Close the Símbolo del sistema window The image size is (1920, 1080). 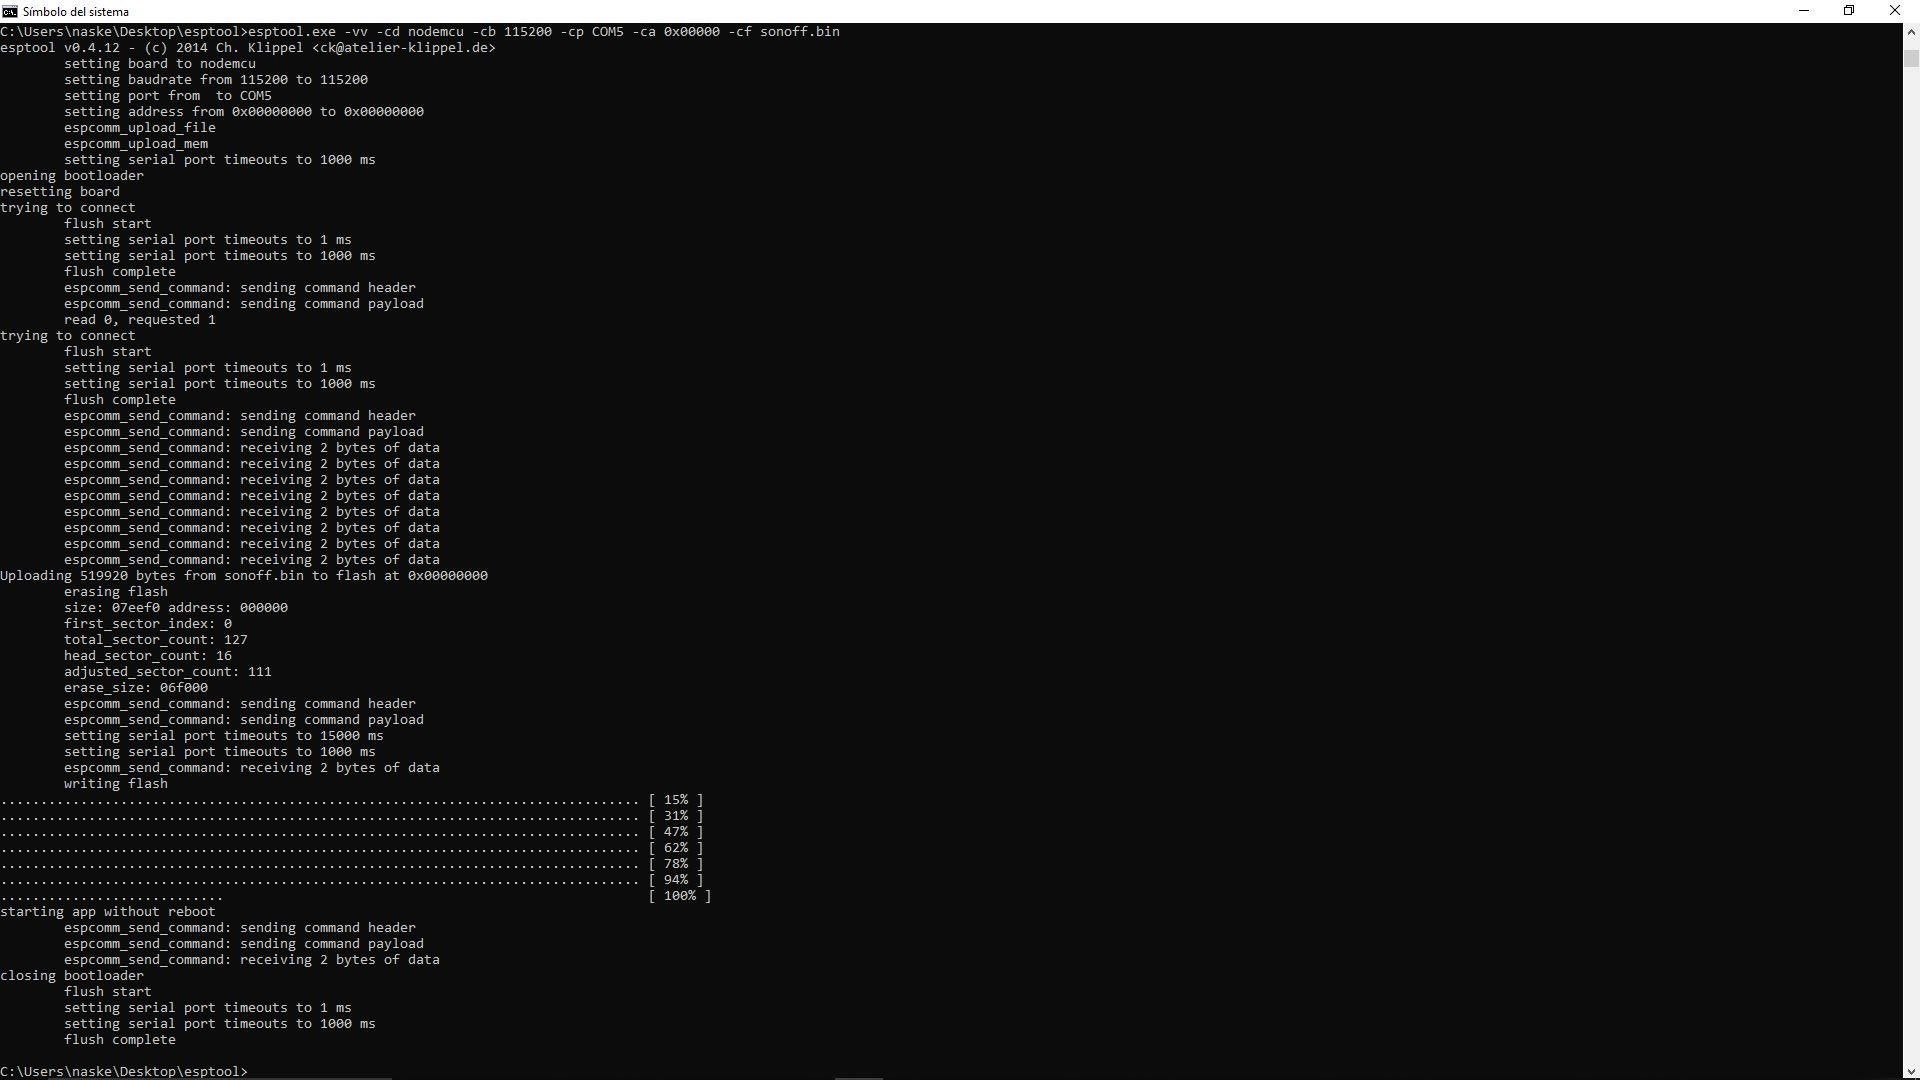click(1894, 11)
